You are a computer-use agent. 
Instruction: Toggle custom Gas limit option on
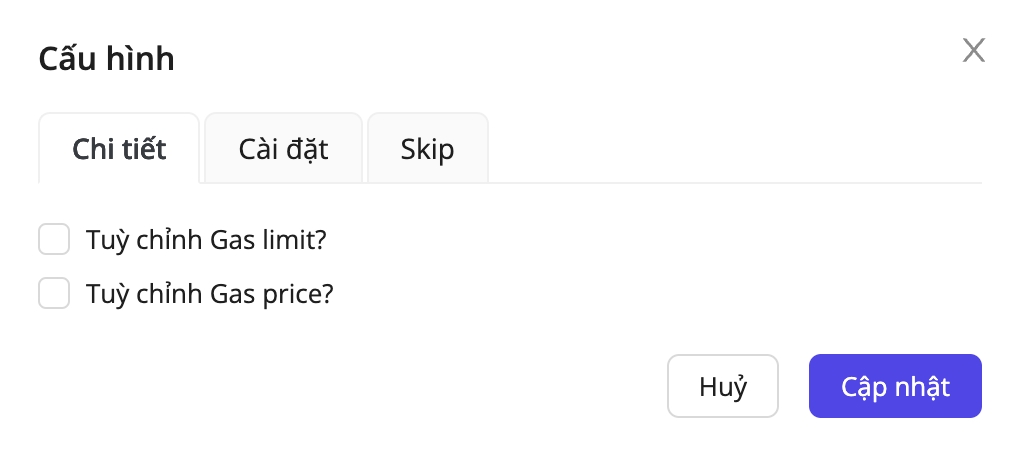pos(54,240)
